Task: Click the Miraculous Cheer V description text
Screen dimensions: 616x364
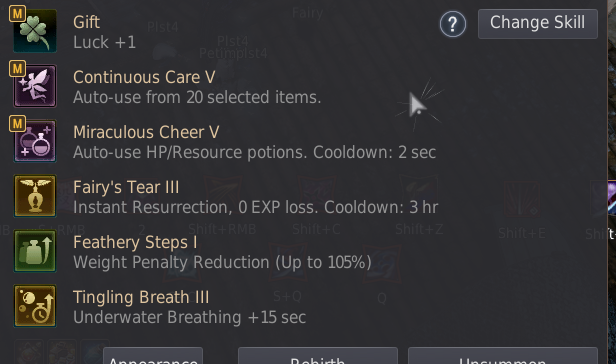Action: coord(255,152)
